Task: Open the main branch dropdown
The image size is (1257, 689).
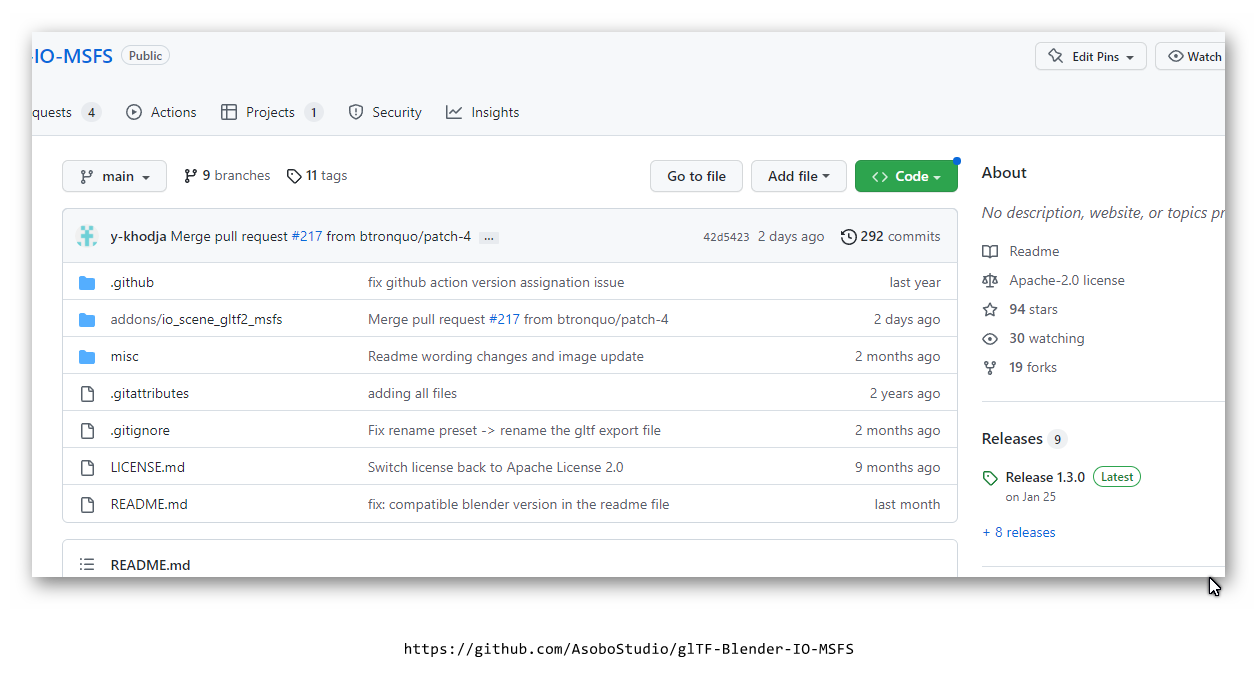Action: point(114,176)
